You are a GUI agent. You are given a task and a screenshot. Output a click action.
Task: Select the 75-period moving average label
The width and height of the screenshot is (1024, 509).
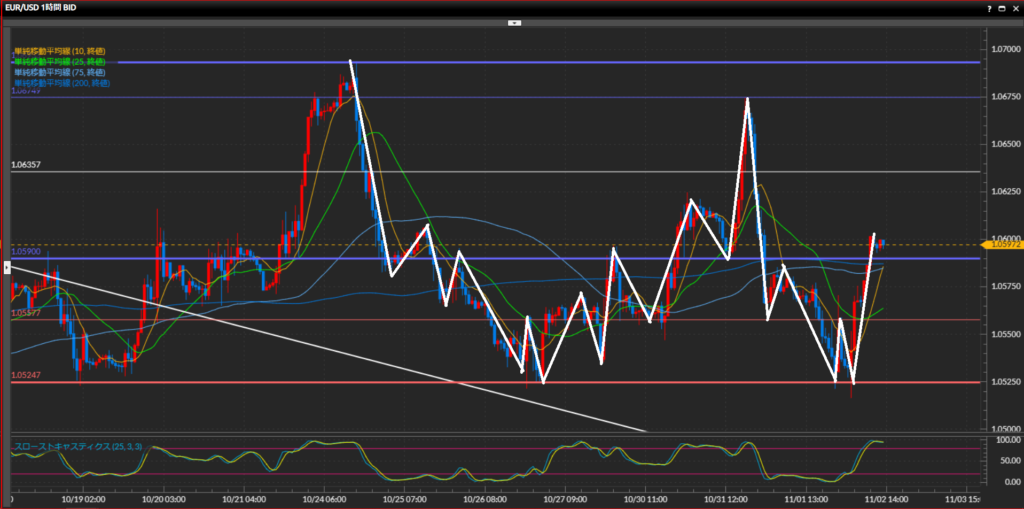click(x=61, y=73)
